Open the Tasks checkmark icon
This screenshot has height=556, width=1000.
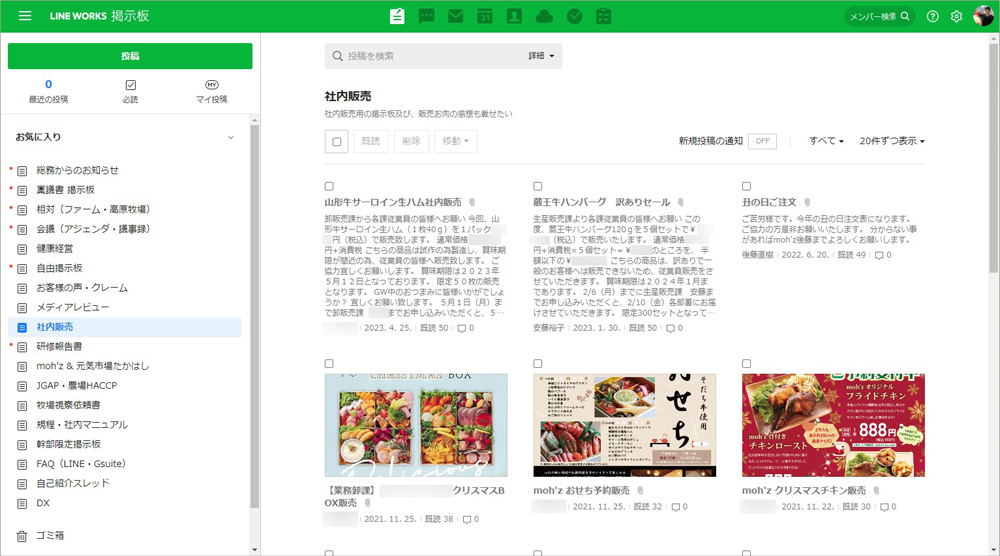click(x=574, y=16)
